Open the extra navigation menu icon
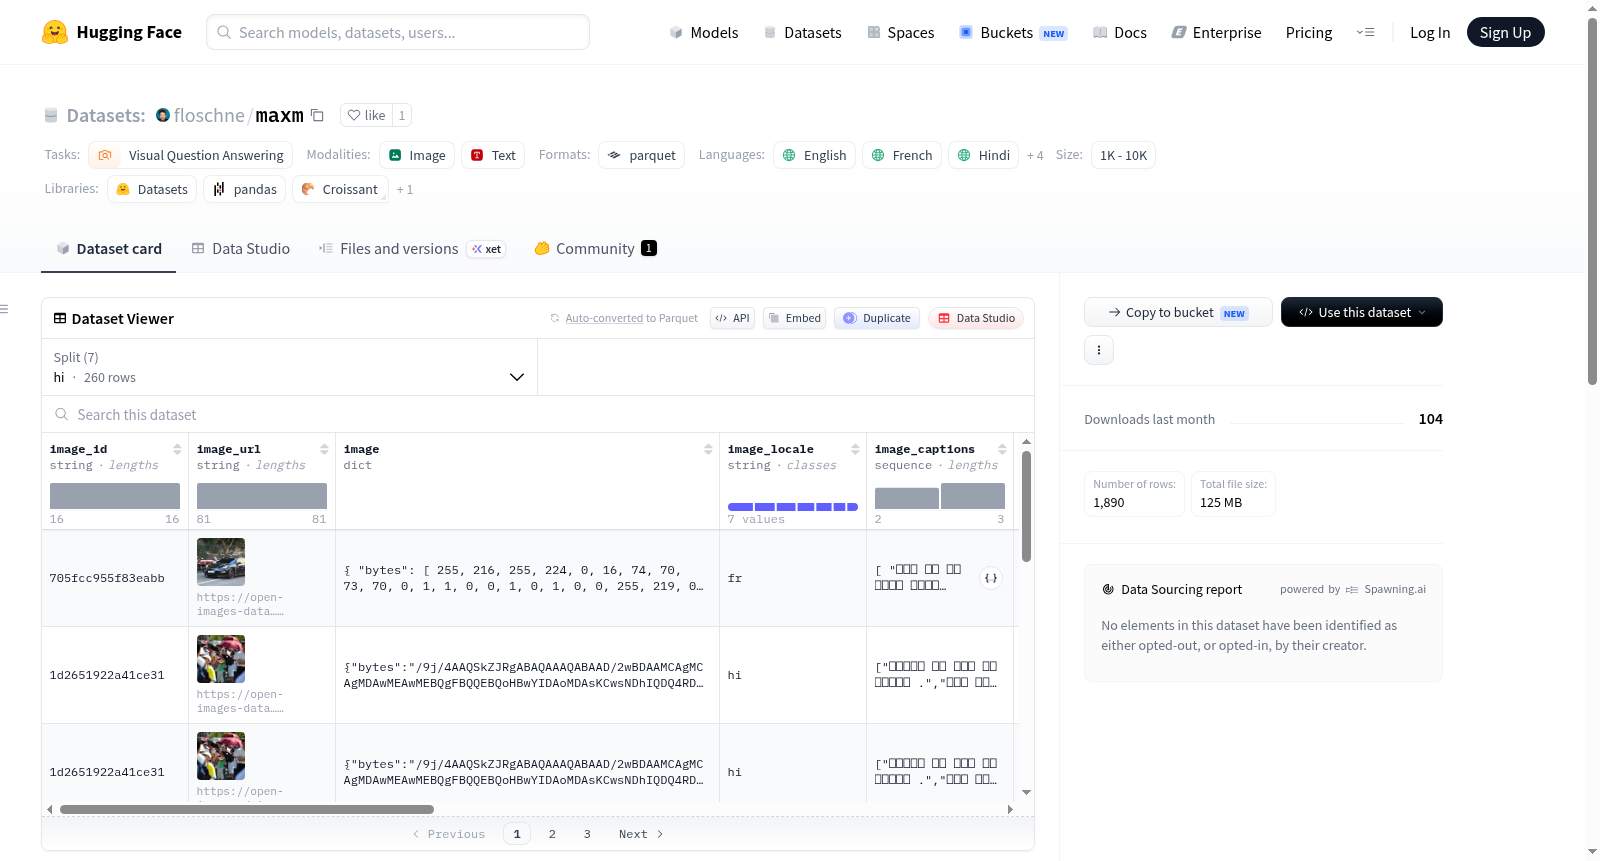This screenshot has width=1600, height=861. [x=1365, y=32]
